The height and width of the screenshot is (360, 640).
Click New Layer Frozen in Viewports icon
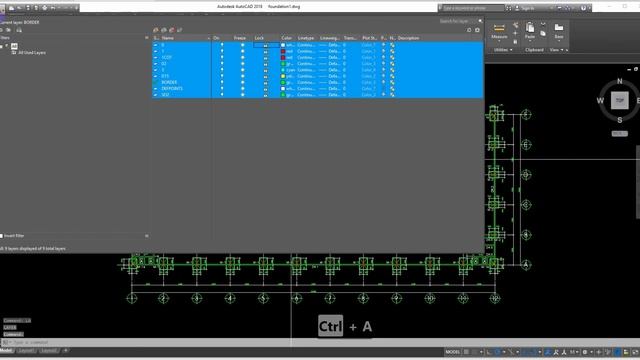coord(164,30)
